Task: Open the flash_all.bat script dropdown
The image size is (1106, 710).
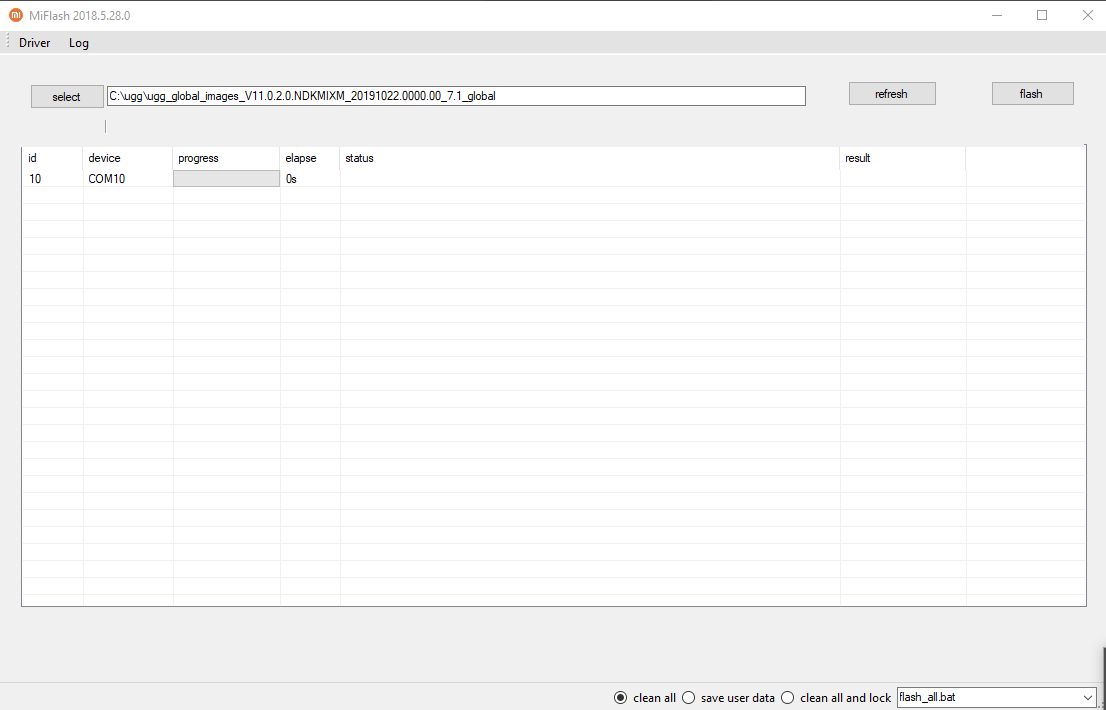Action: (x=996, y=697)
